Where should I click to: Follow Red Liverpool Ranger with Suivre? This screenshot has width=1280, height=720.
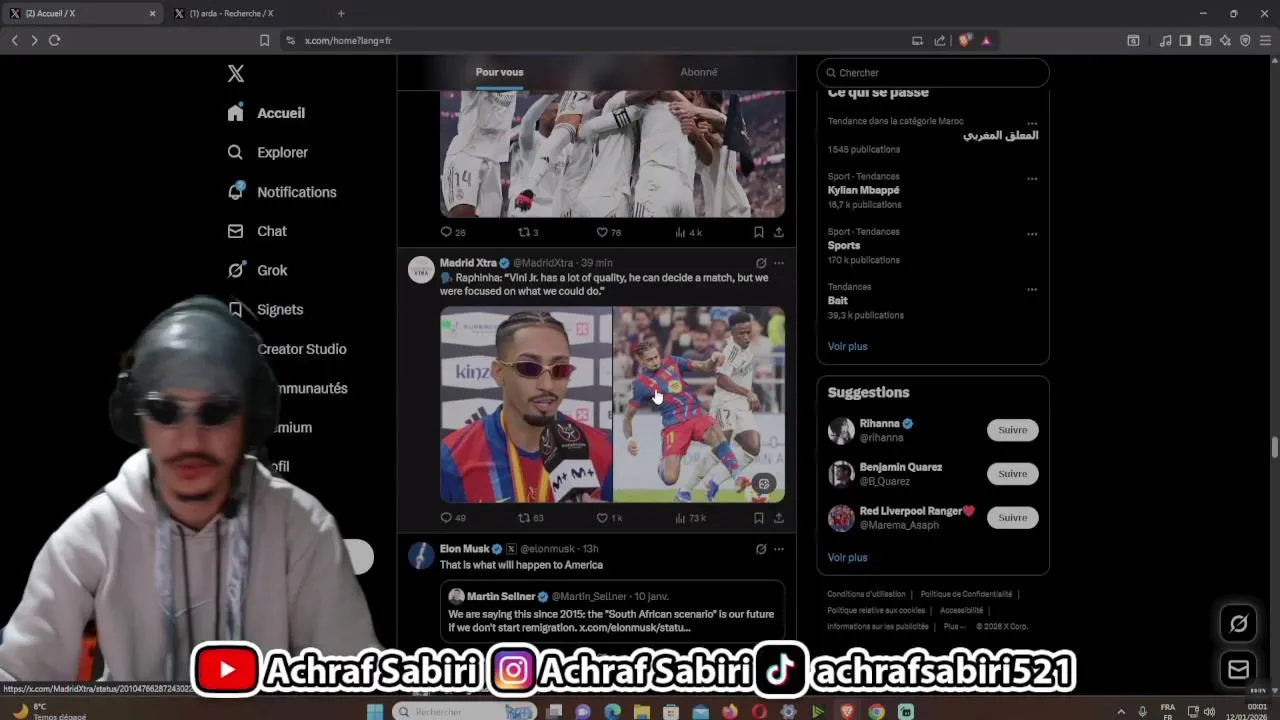coord(1013,517)
